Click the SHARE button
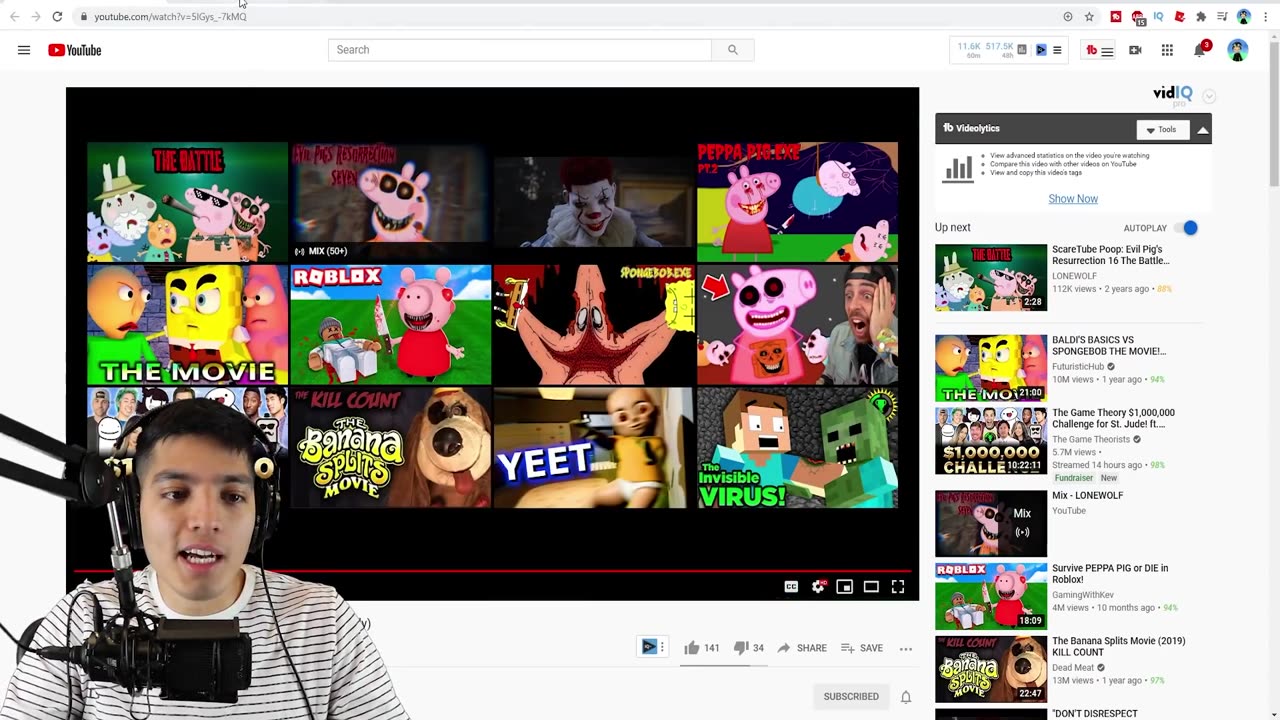The image size is (1280, 720). [802, 648]
